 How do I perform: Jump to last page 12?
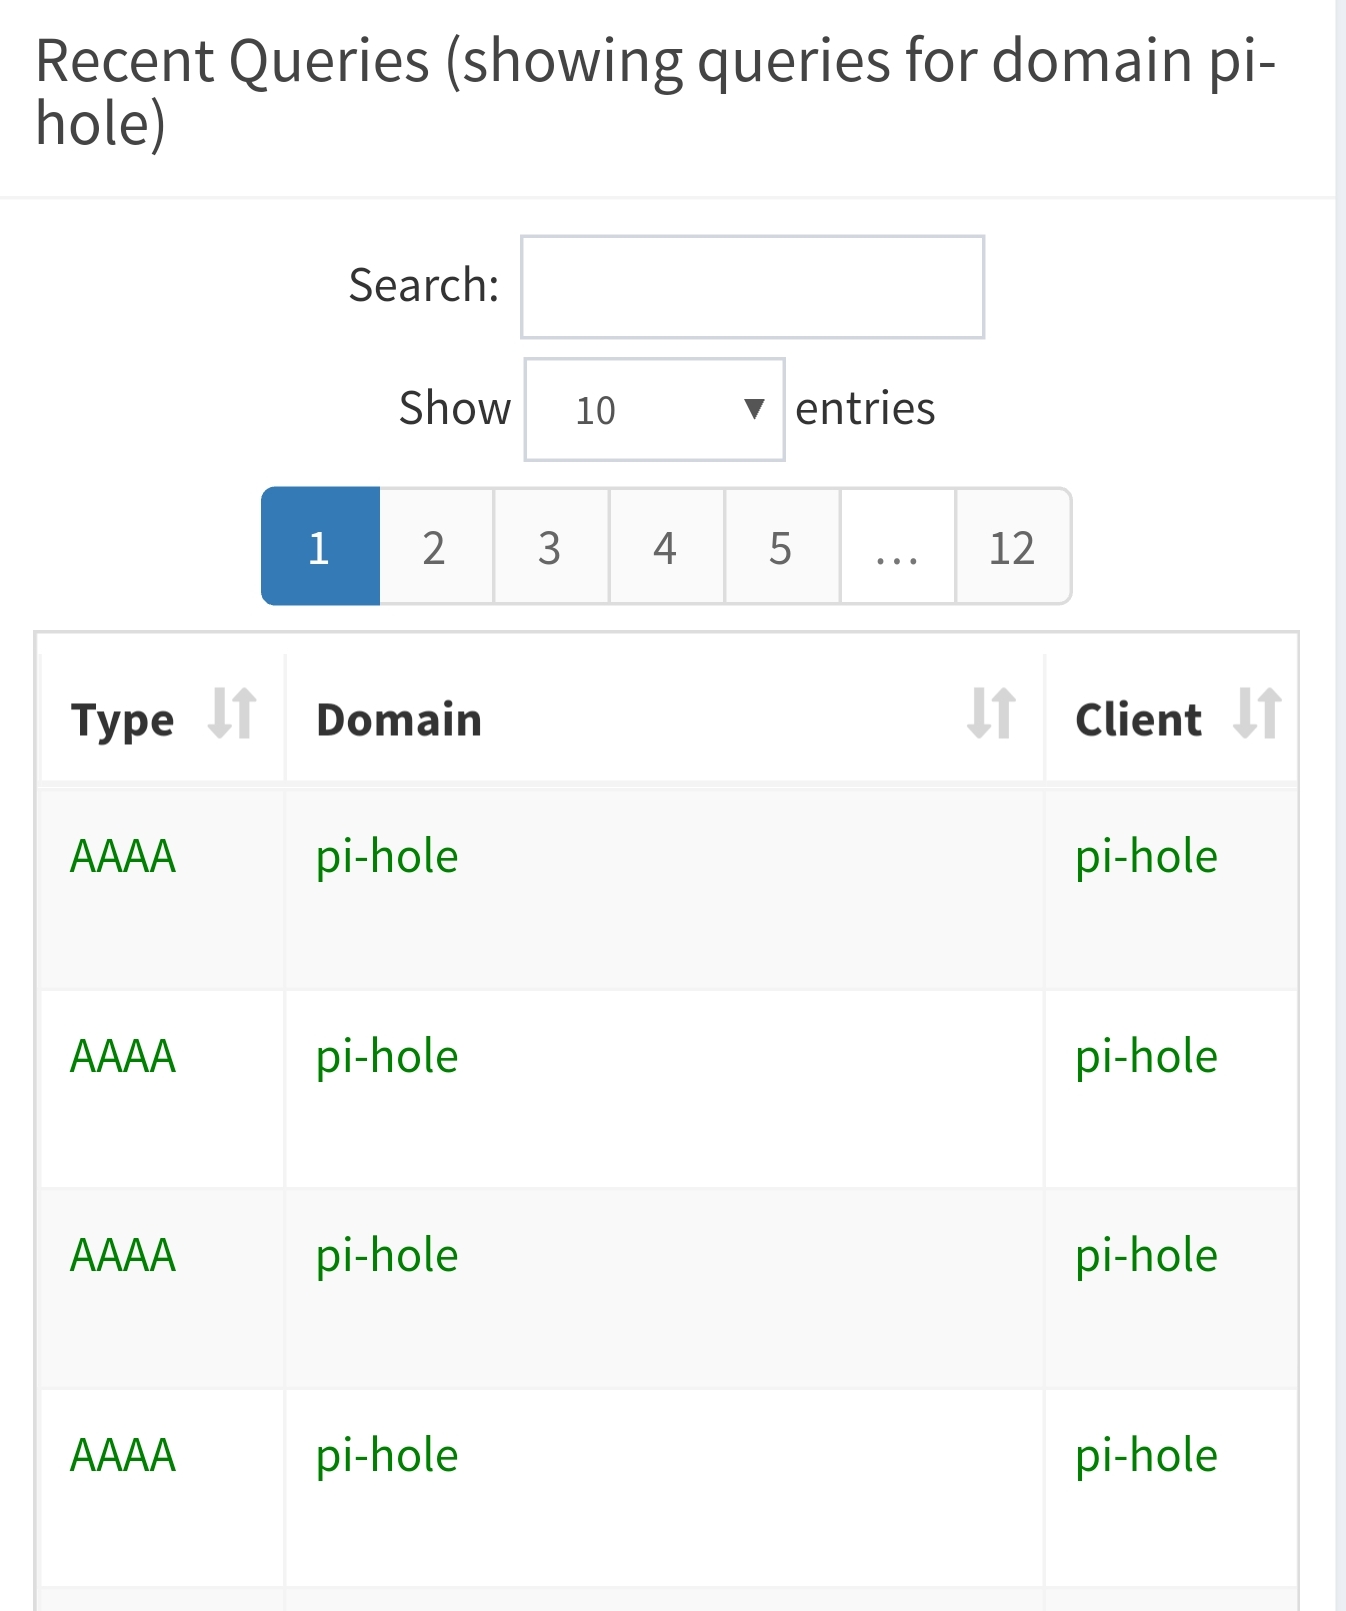[1011, 548]
